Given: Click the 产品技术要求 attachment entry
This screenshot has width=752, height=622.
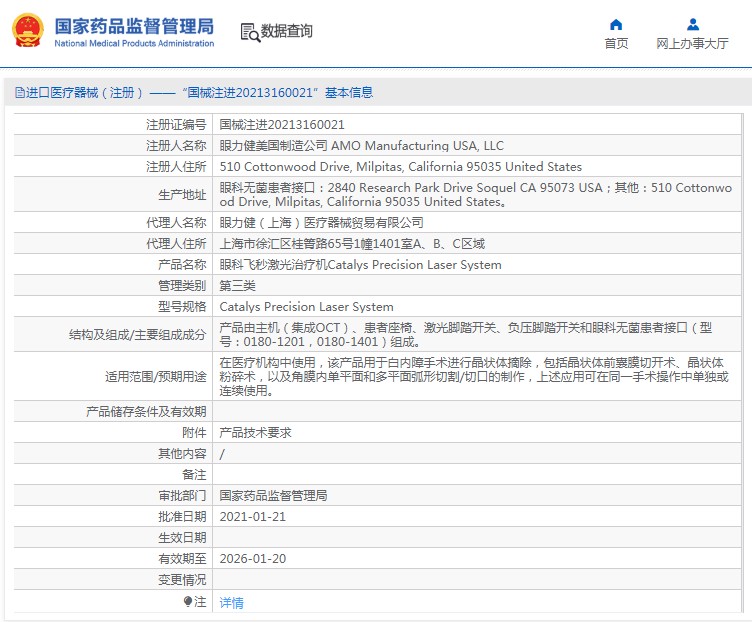Looking at the screenshot, I should point(256,433).
